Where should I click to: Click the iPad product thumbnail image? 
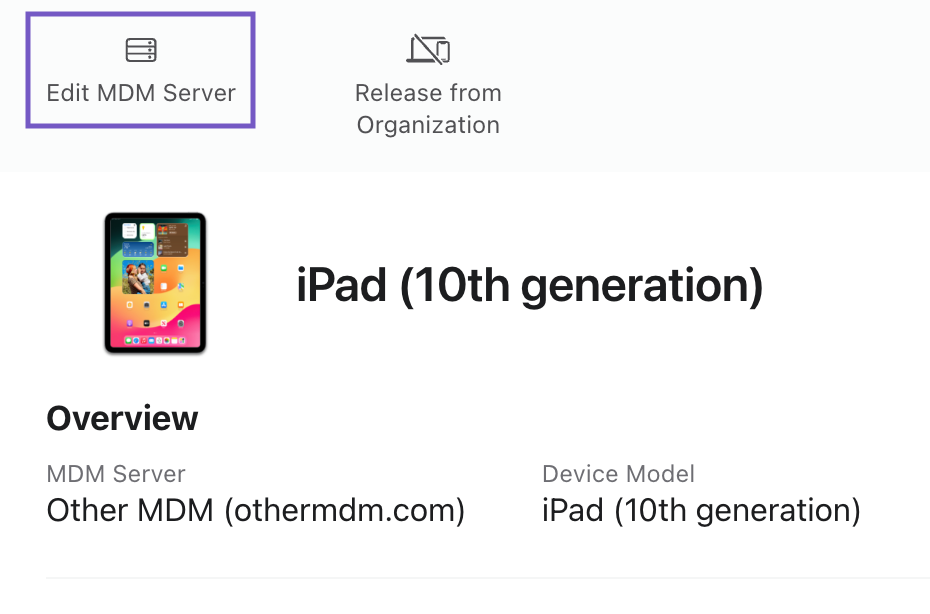tap(155, 283)
